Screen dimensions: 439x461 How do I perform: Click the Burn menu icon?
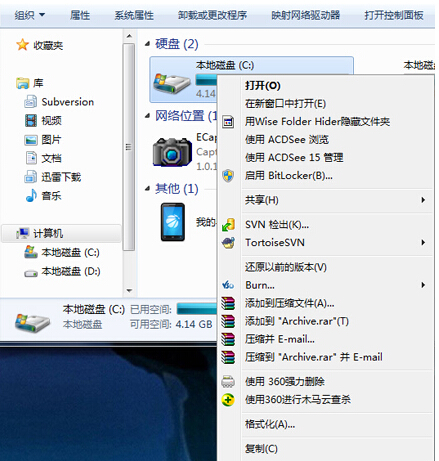coord(228,285)
